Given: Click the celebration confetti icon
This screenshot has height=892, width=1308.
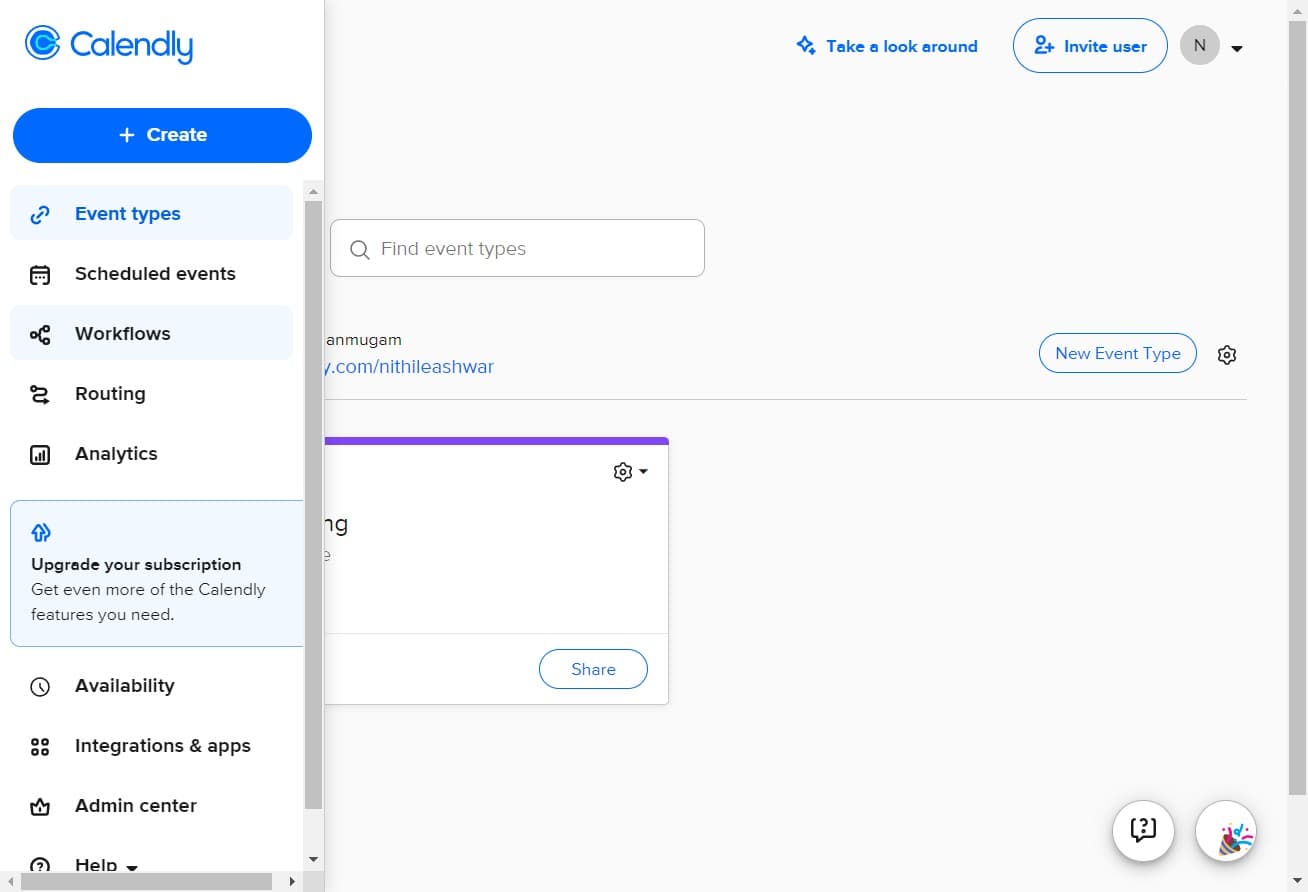Looking at the screenshot, I should [1226, 831].
